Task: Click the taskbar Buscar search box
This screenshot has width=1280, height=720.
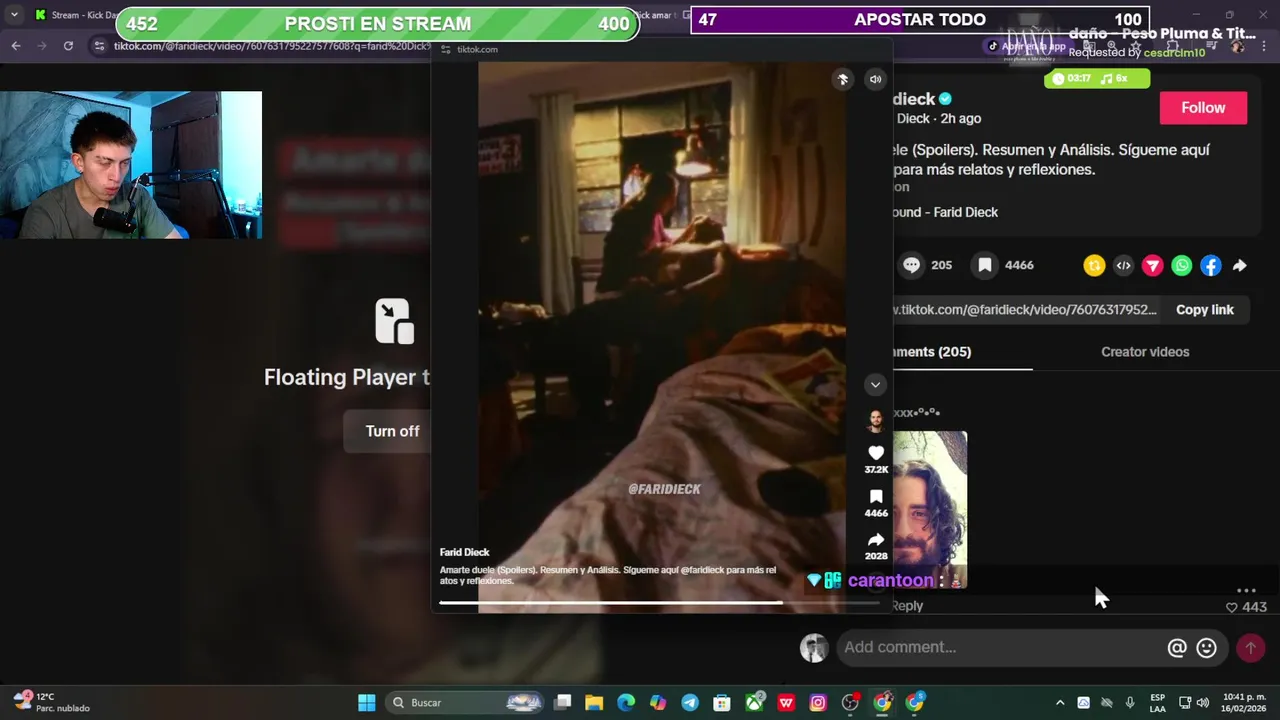Action: click(465, 703)
